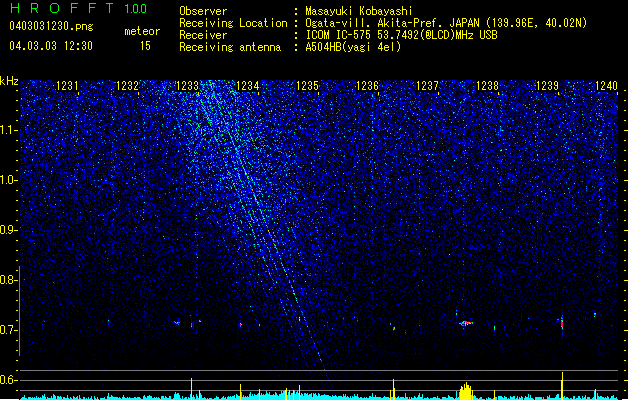Screen dimensions: 629x400
Task: Click the 0.7 kHz frequency label
Action: [x=8, y=330]
